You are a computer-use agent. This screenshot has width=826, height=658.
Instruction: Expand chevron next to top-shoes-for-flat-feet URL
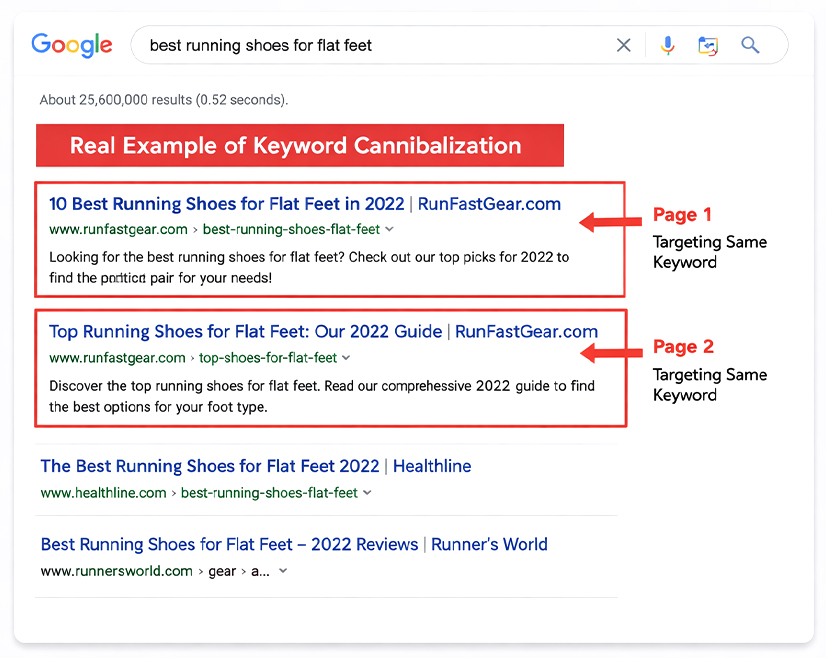[346, 357]
